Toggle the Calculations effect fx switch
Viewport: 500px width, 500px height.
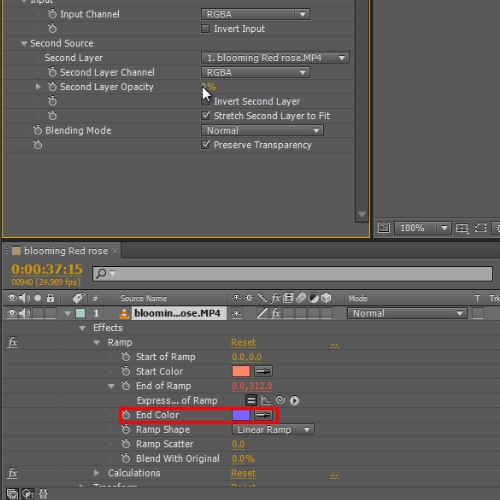coord(12,473)
